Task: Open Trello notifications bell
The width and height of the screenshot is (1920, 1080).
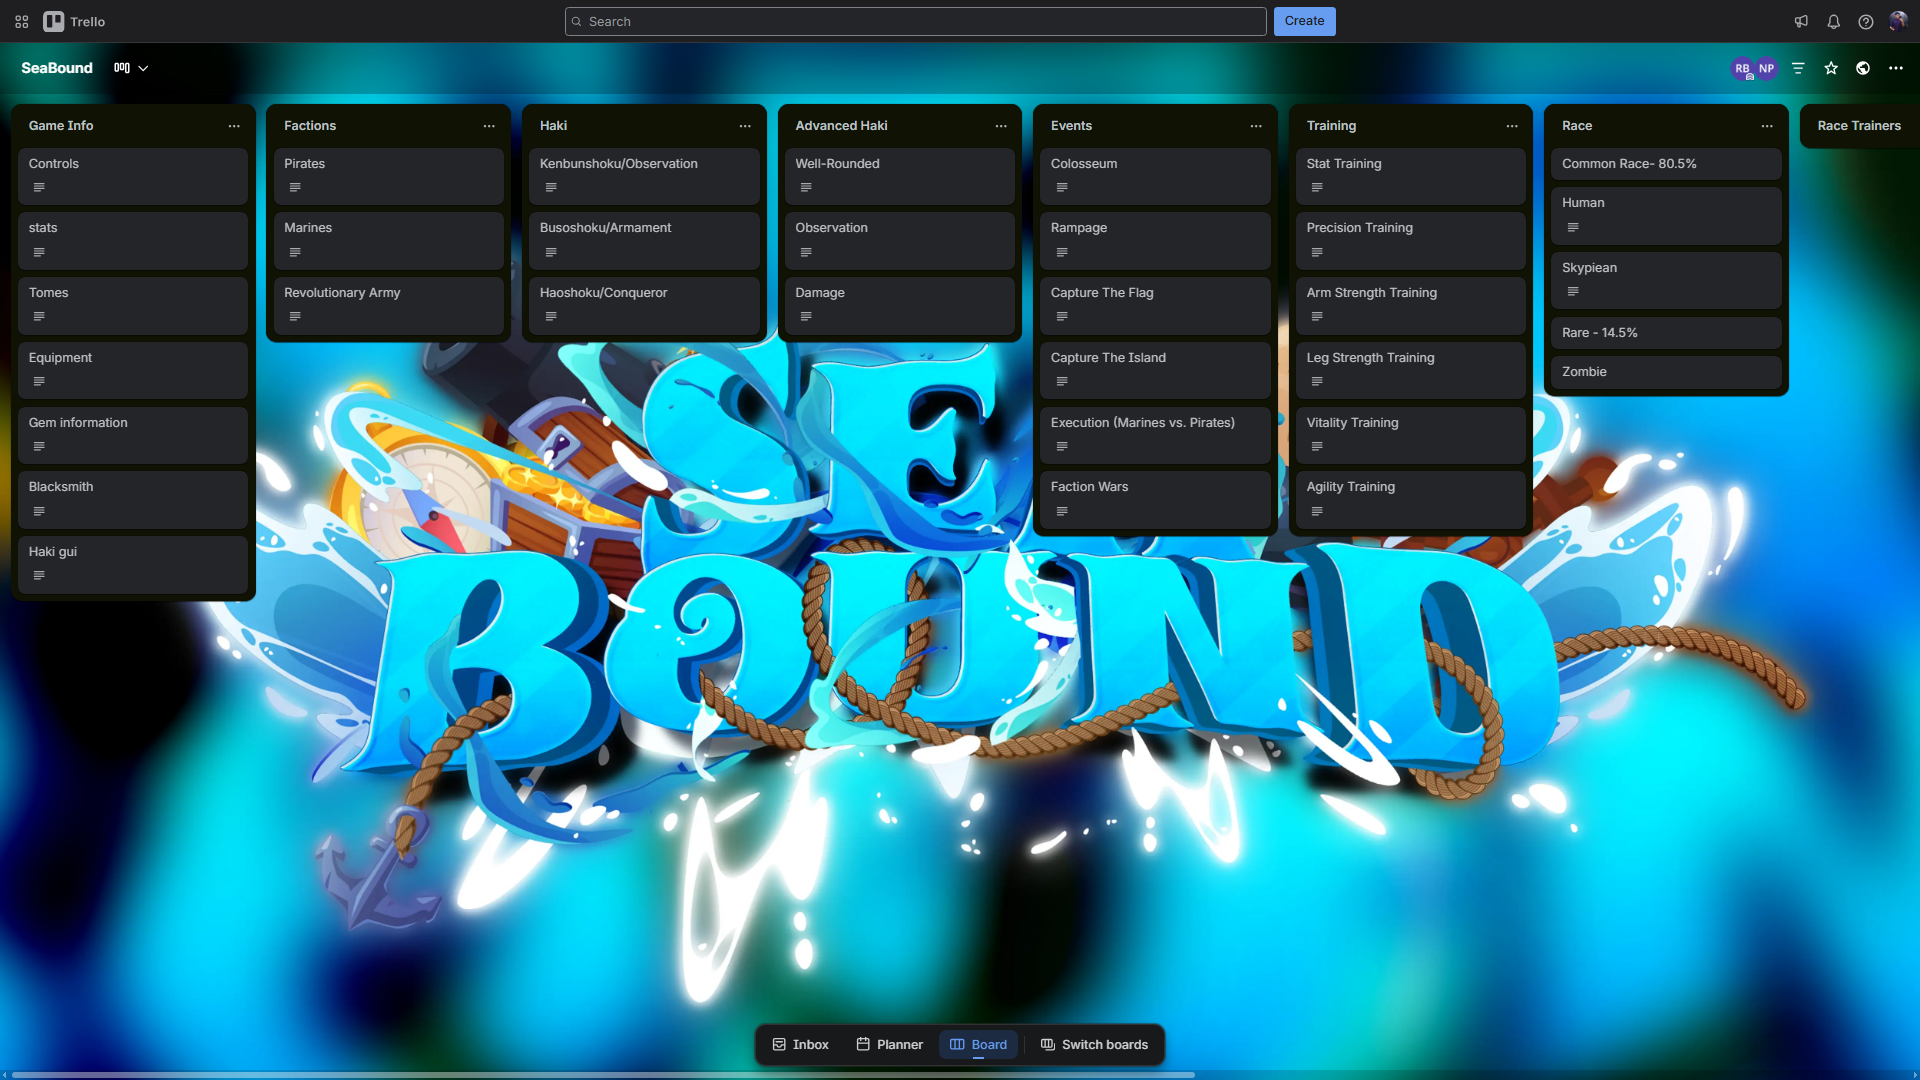Action: [1833, 21]
